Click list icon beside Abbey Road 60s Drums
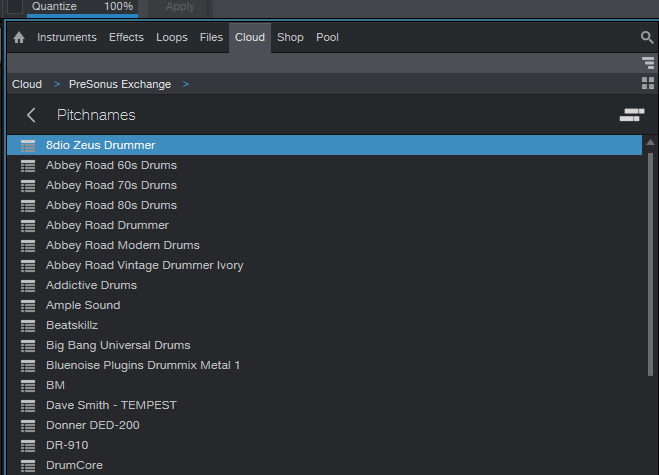The height and width of the screenshot is (475, 659). [28, 165]
